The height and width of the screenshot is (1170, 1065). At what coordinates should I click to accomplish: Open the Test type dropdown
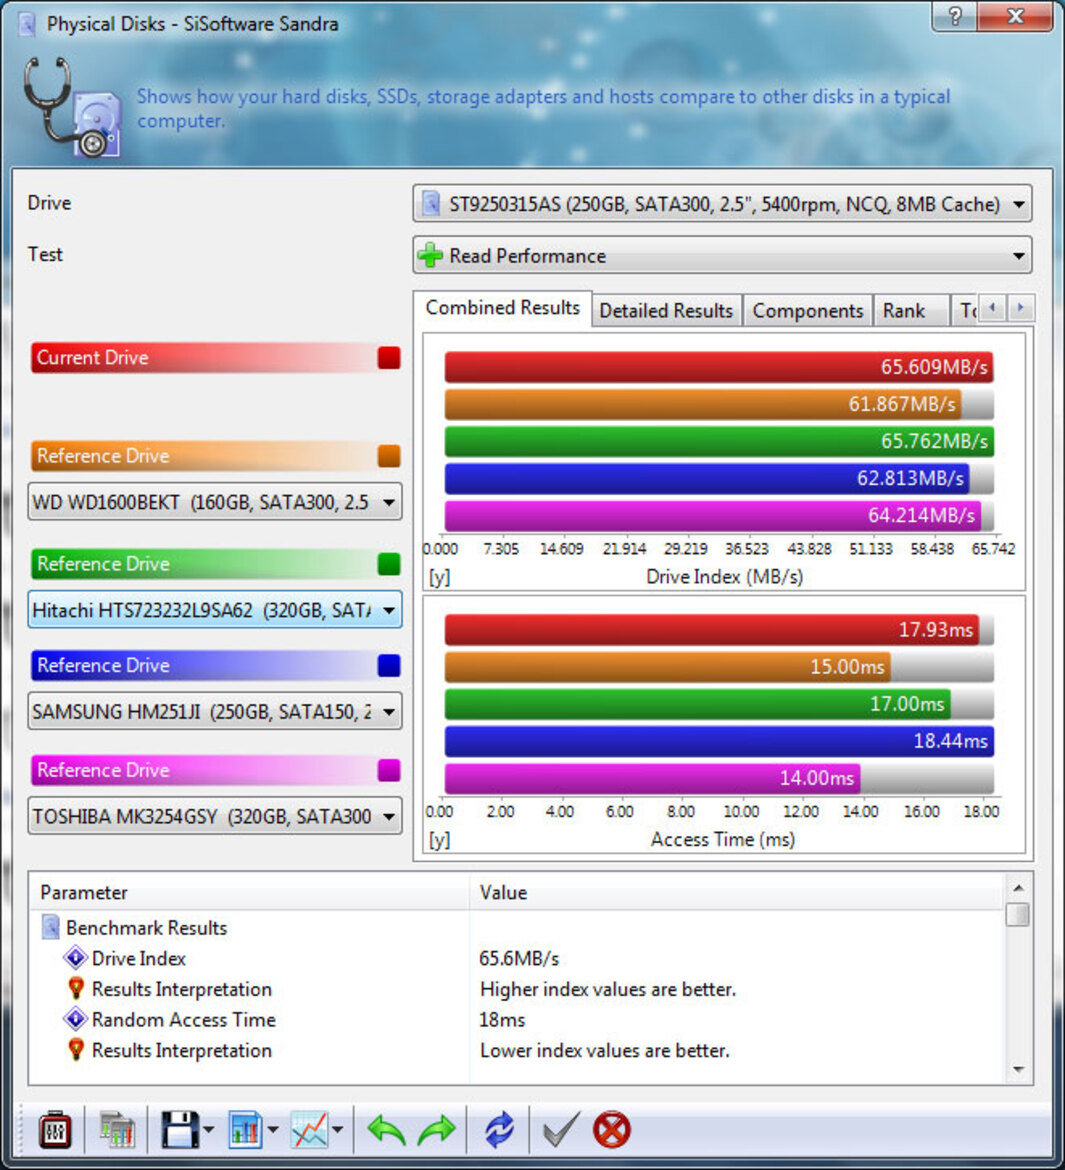click(x=722, y=255)
